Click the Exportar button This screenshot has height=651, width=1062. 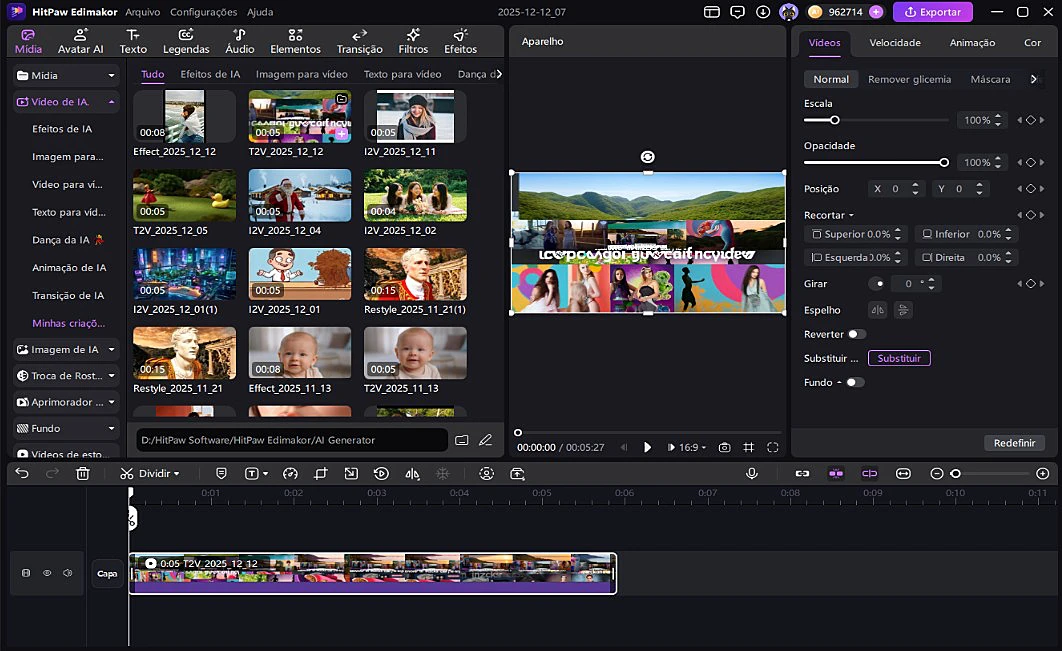[x=932, y=12]
